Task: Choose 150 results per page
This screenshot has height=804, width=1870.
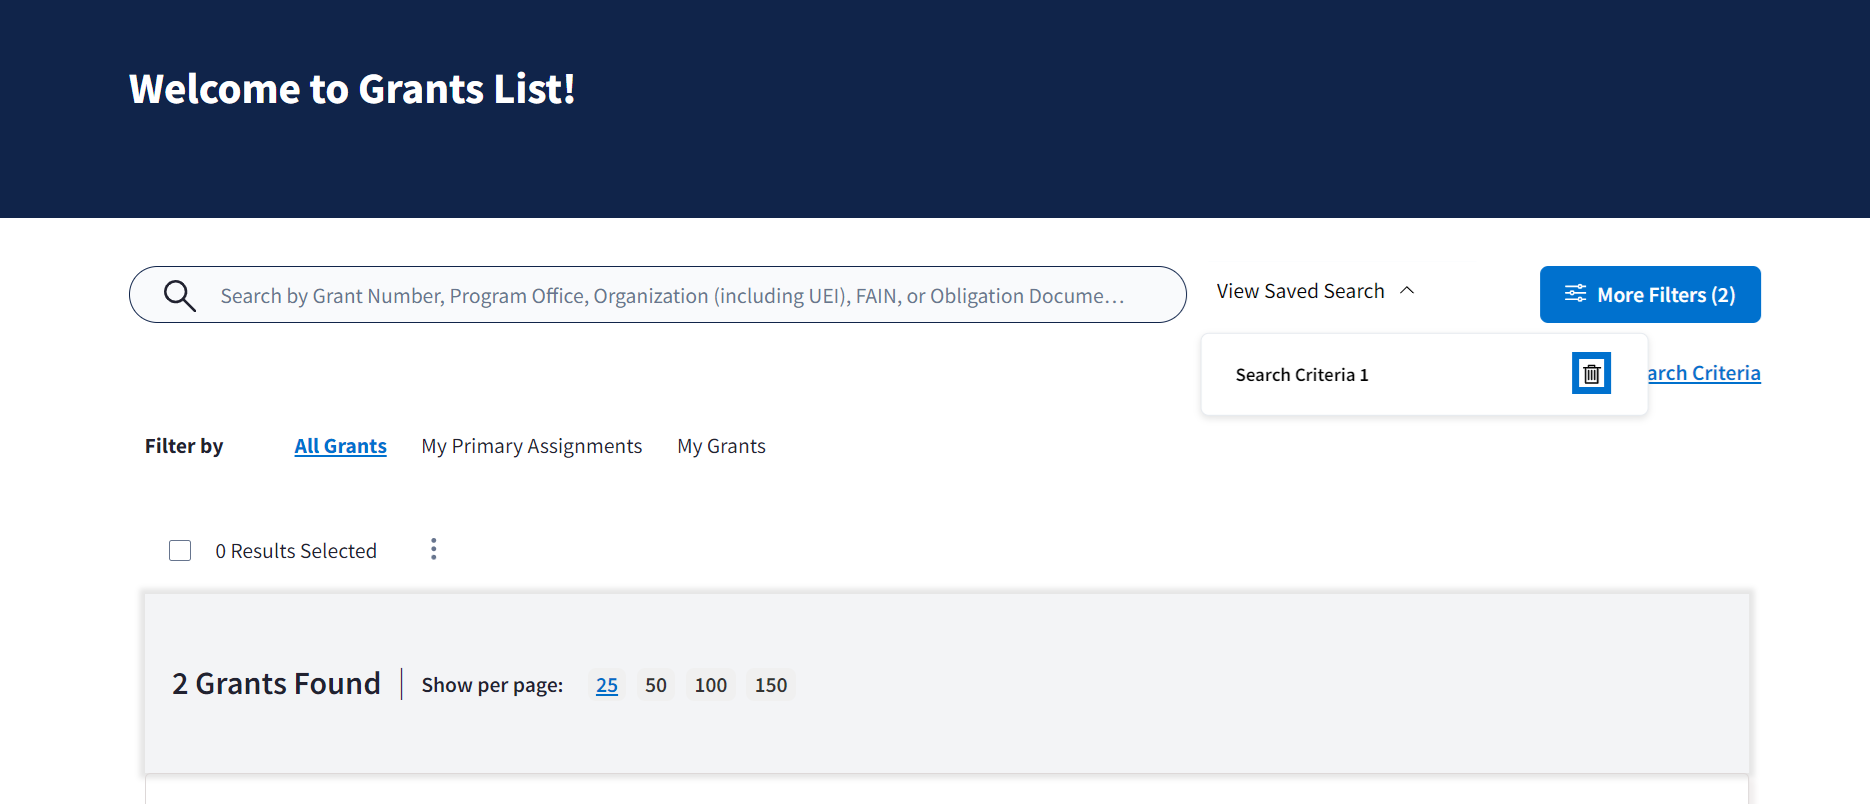Action: point(770,685)
